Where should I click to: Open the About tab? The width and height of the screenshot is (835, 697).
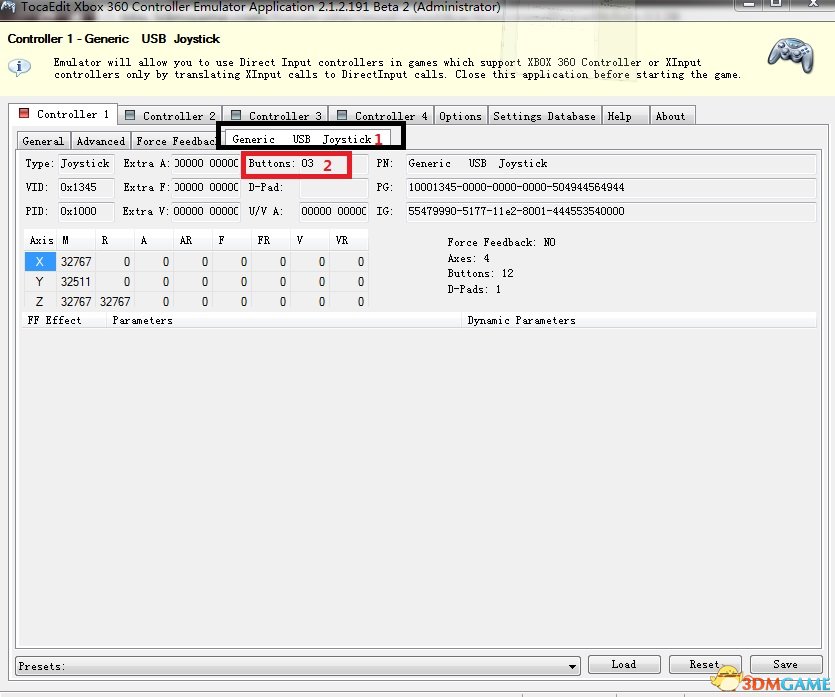[672, 116]
